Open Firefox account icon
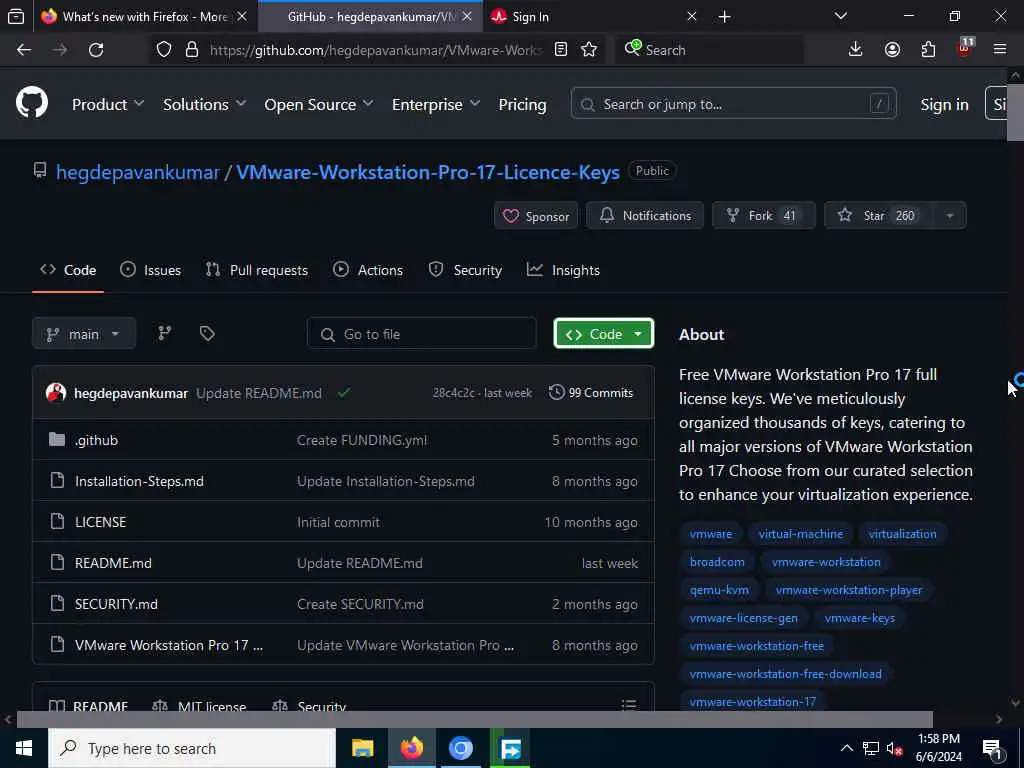 [892, 50]
